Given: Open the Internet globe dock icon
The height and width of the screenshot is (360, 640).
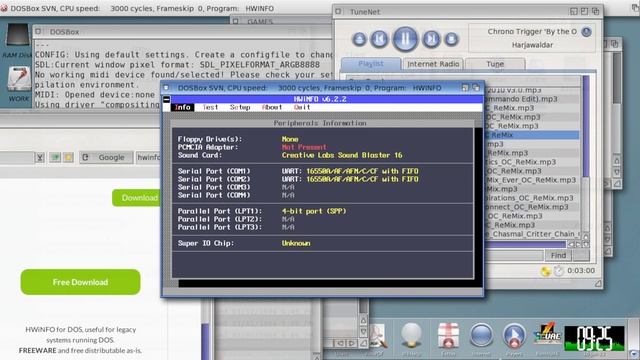Looking at the screenshot, I should click(x=481, y=336).
